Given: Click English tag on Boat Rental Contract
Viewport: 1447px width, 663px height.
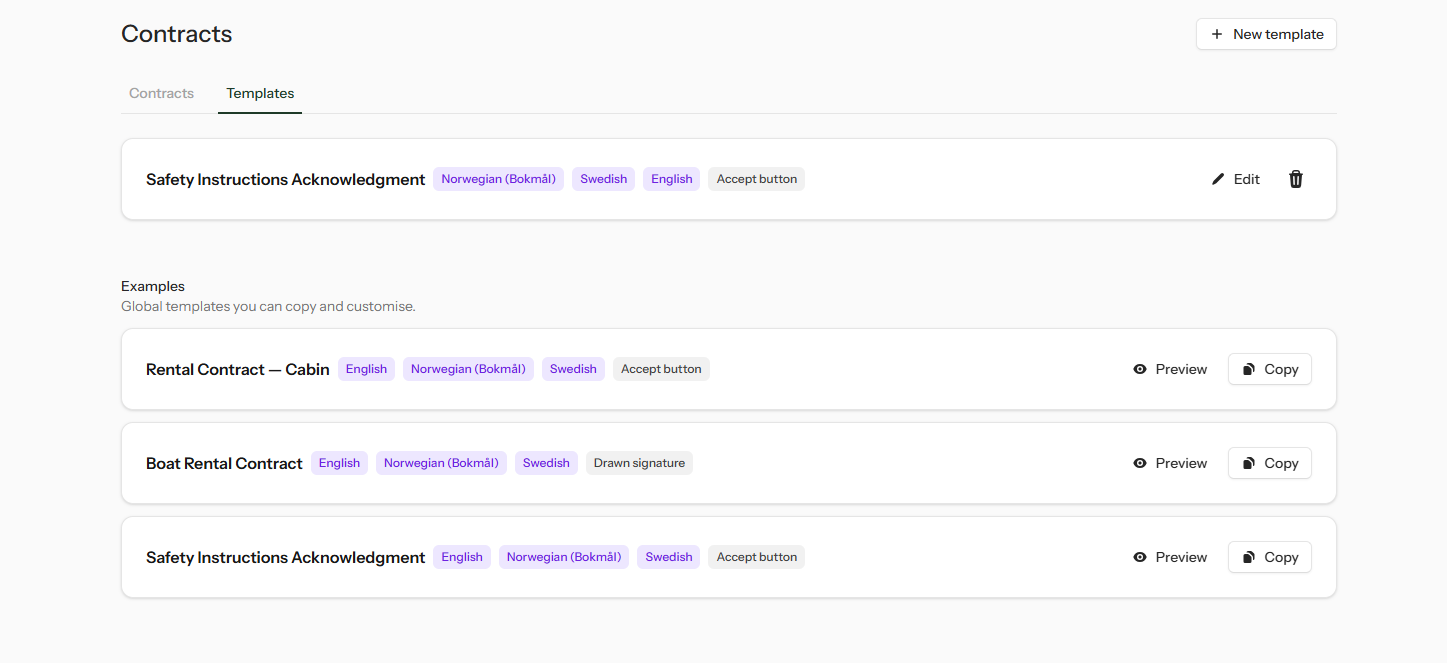Looking at the screenshot, I should (339, 463).
